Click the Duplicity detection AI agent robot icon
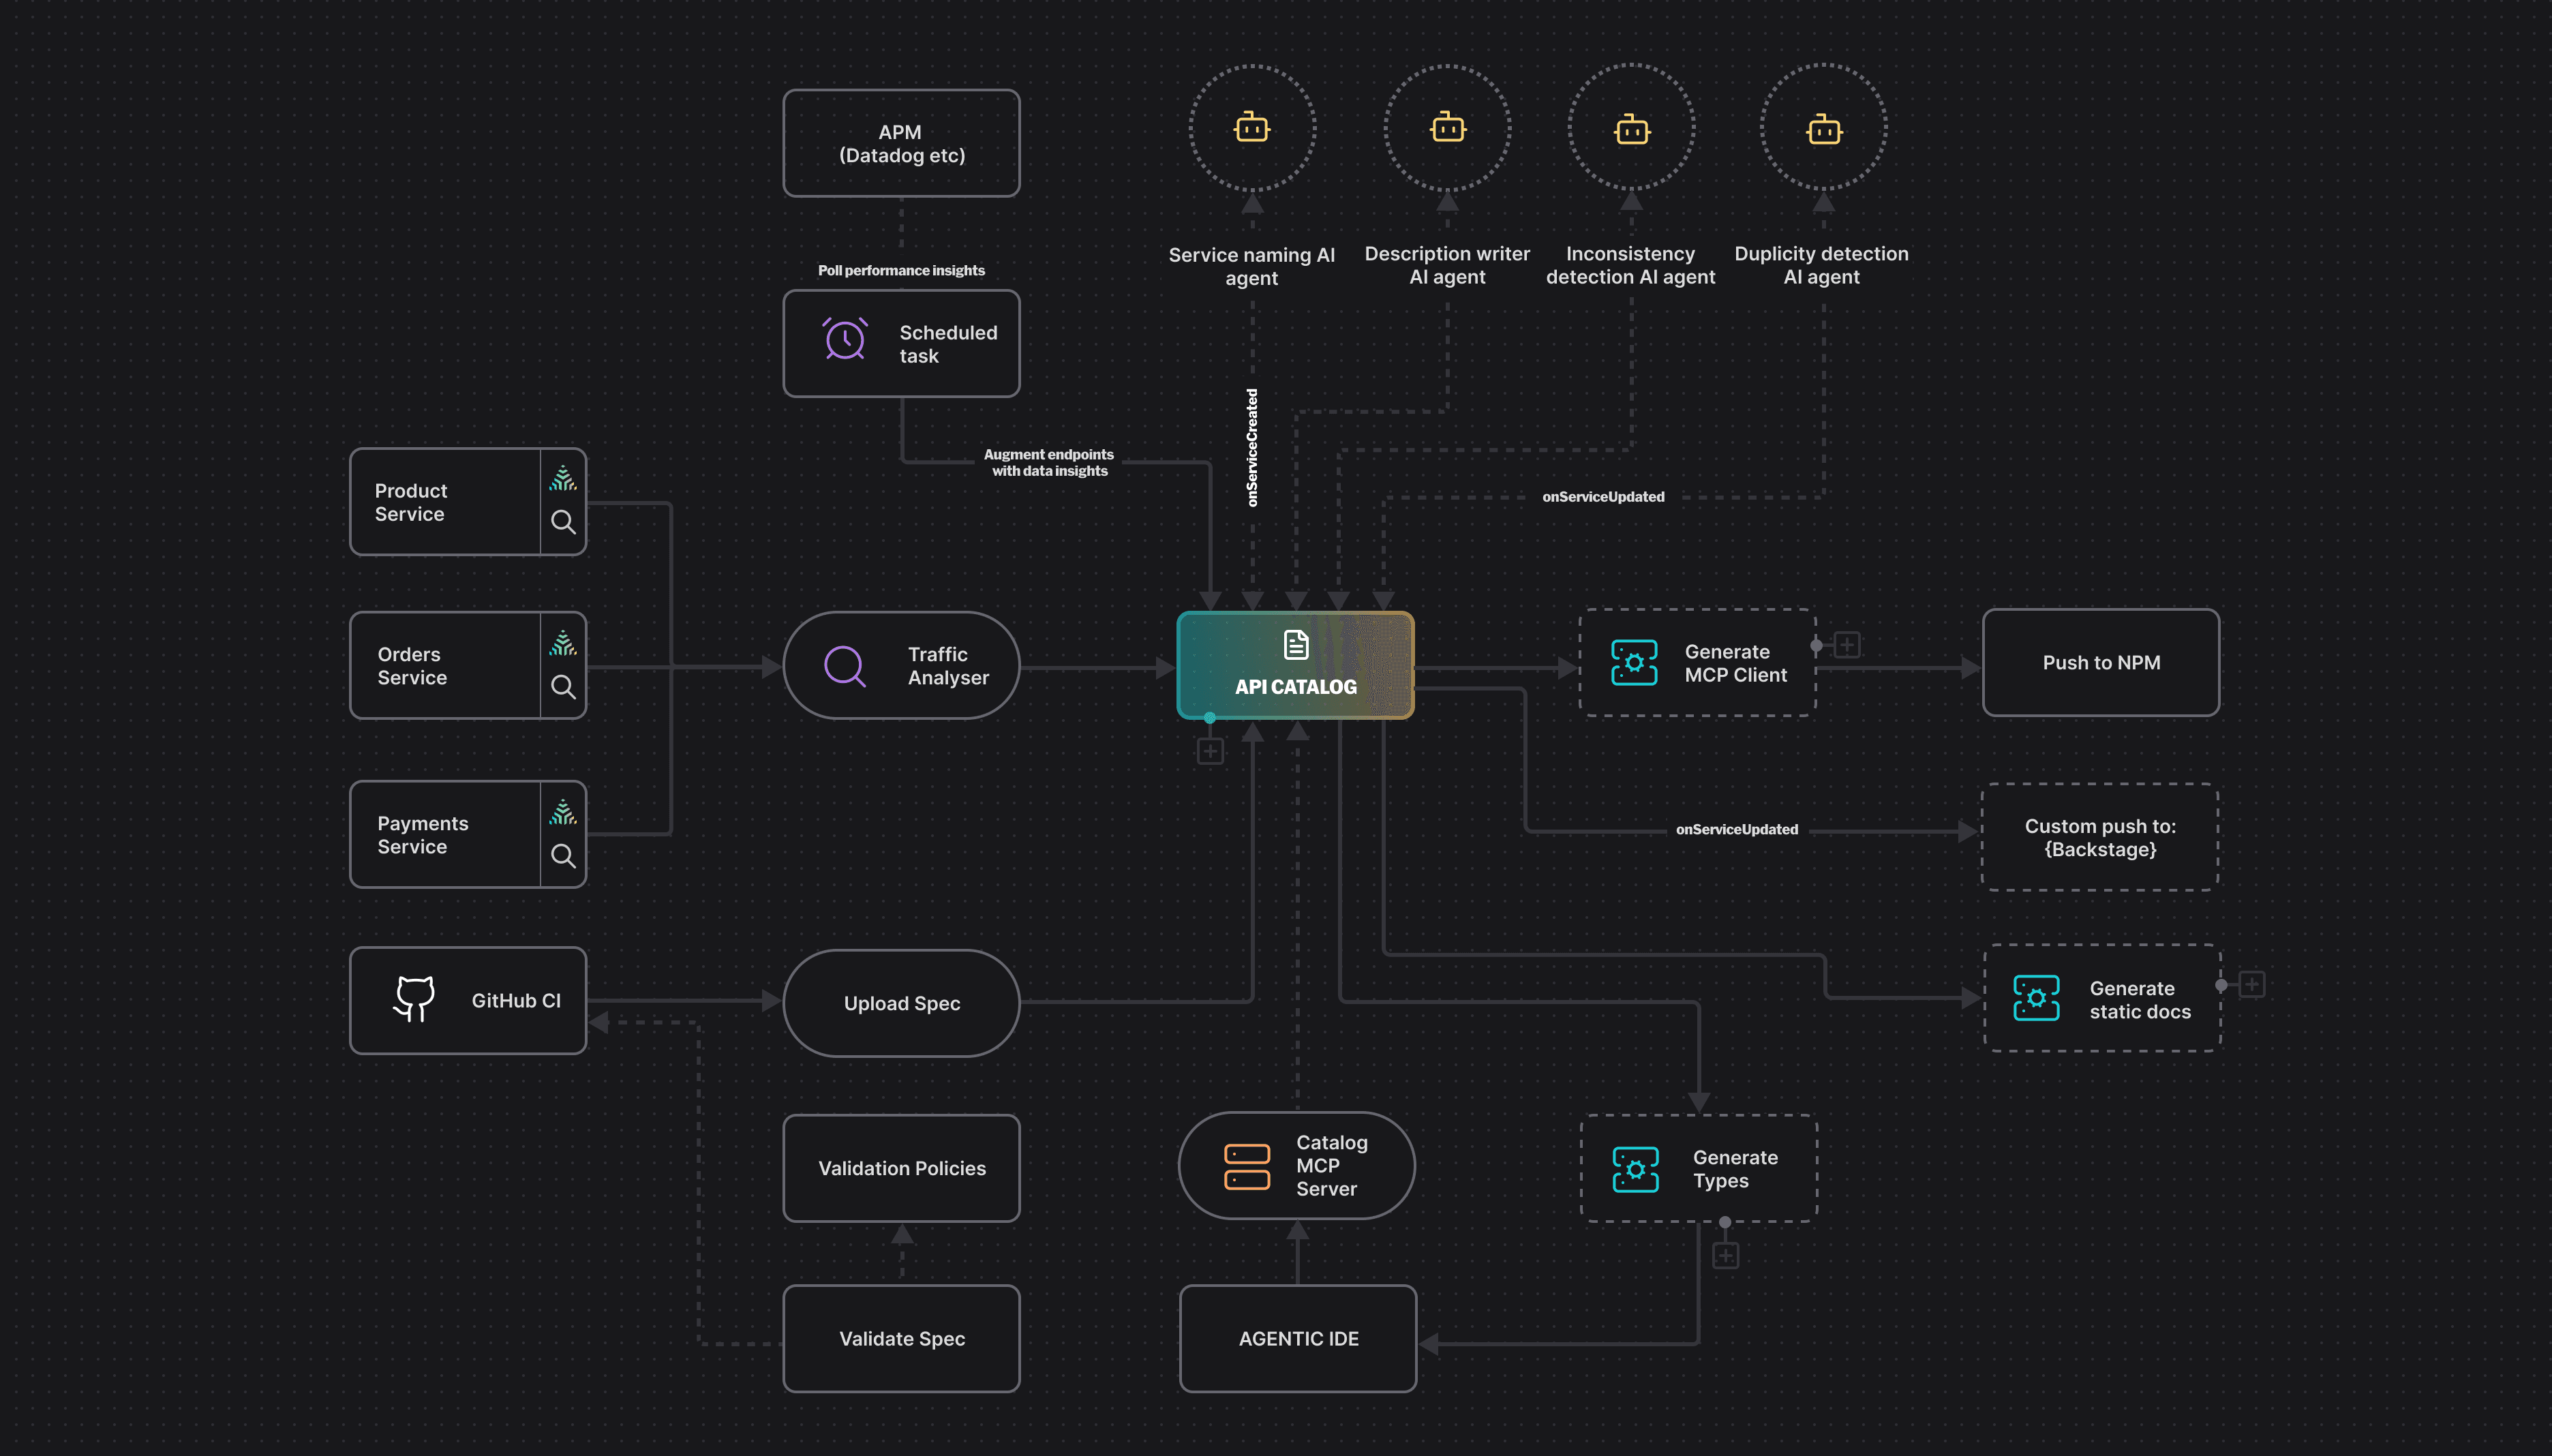Screen dimensions: 2552x1456 tap(1823, 128)
